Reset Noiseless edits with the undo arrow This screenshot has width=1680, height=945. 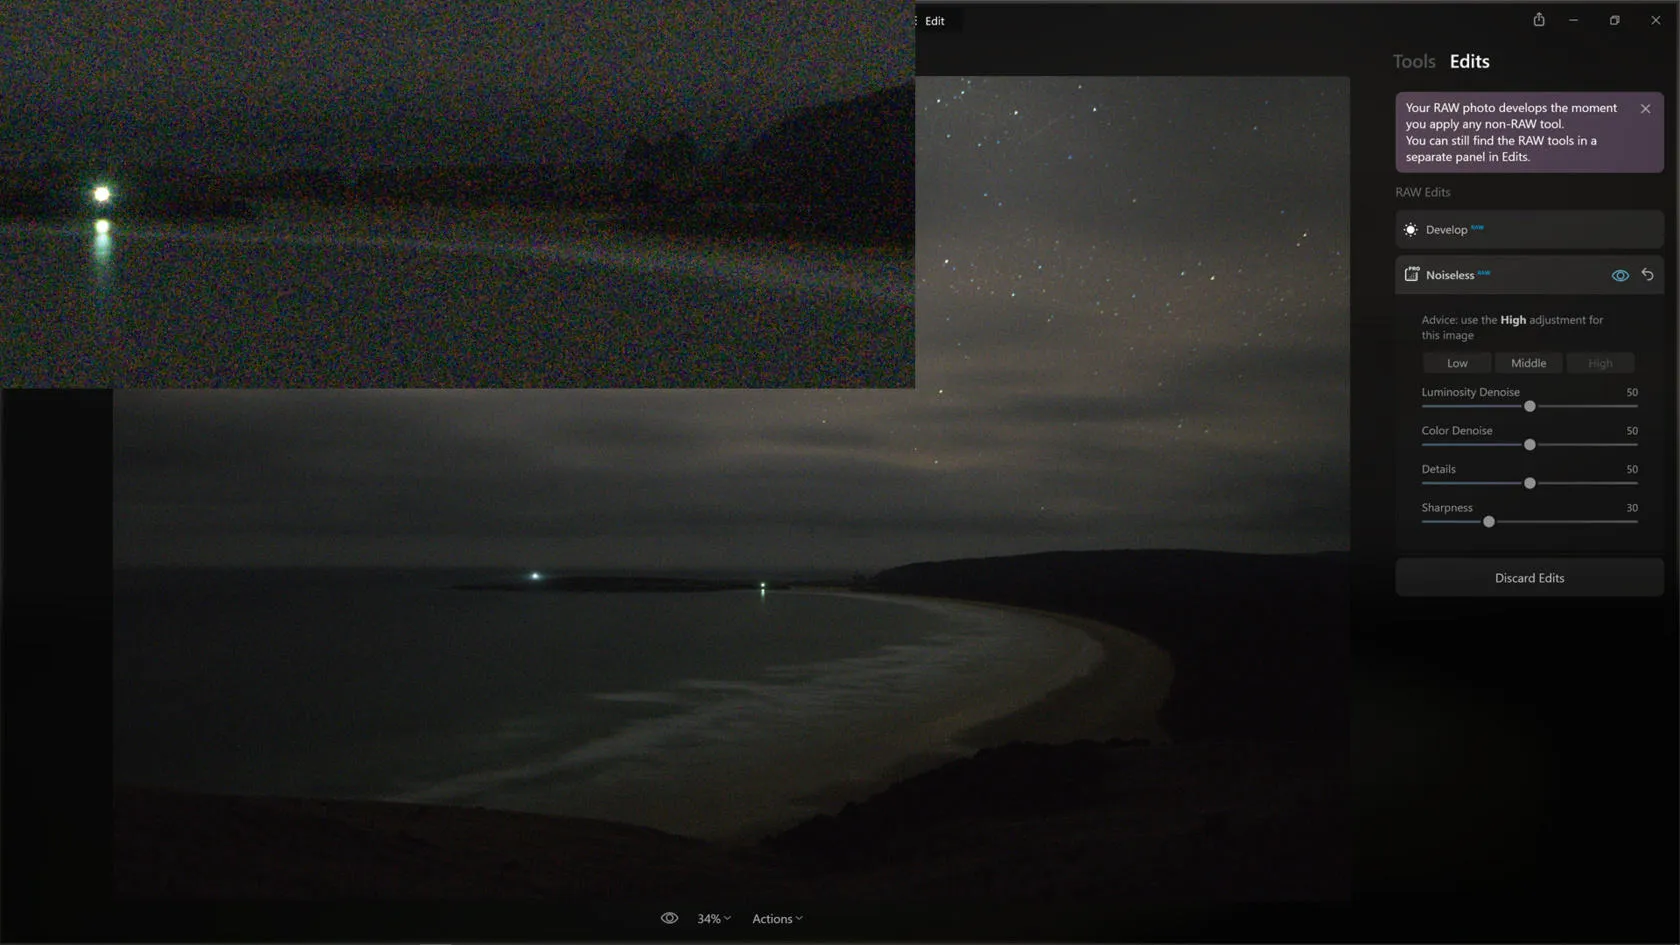point(1647,275)
